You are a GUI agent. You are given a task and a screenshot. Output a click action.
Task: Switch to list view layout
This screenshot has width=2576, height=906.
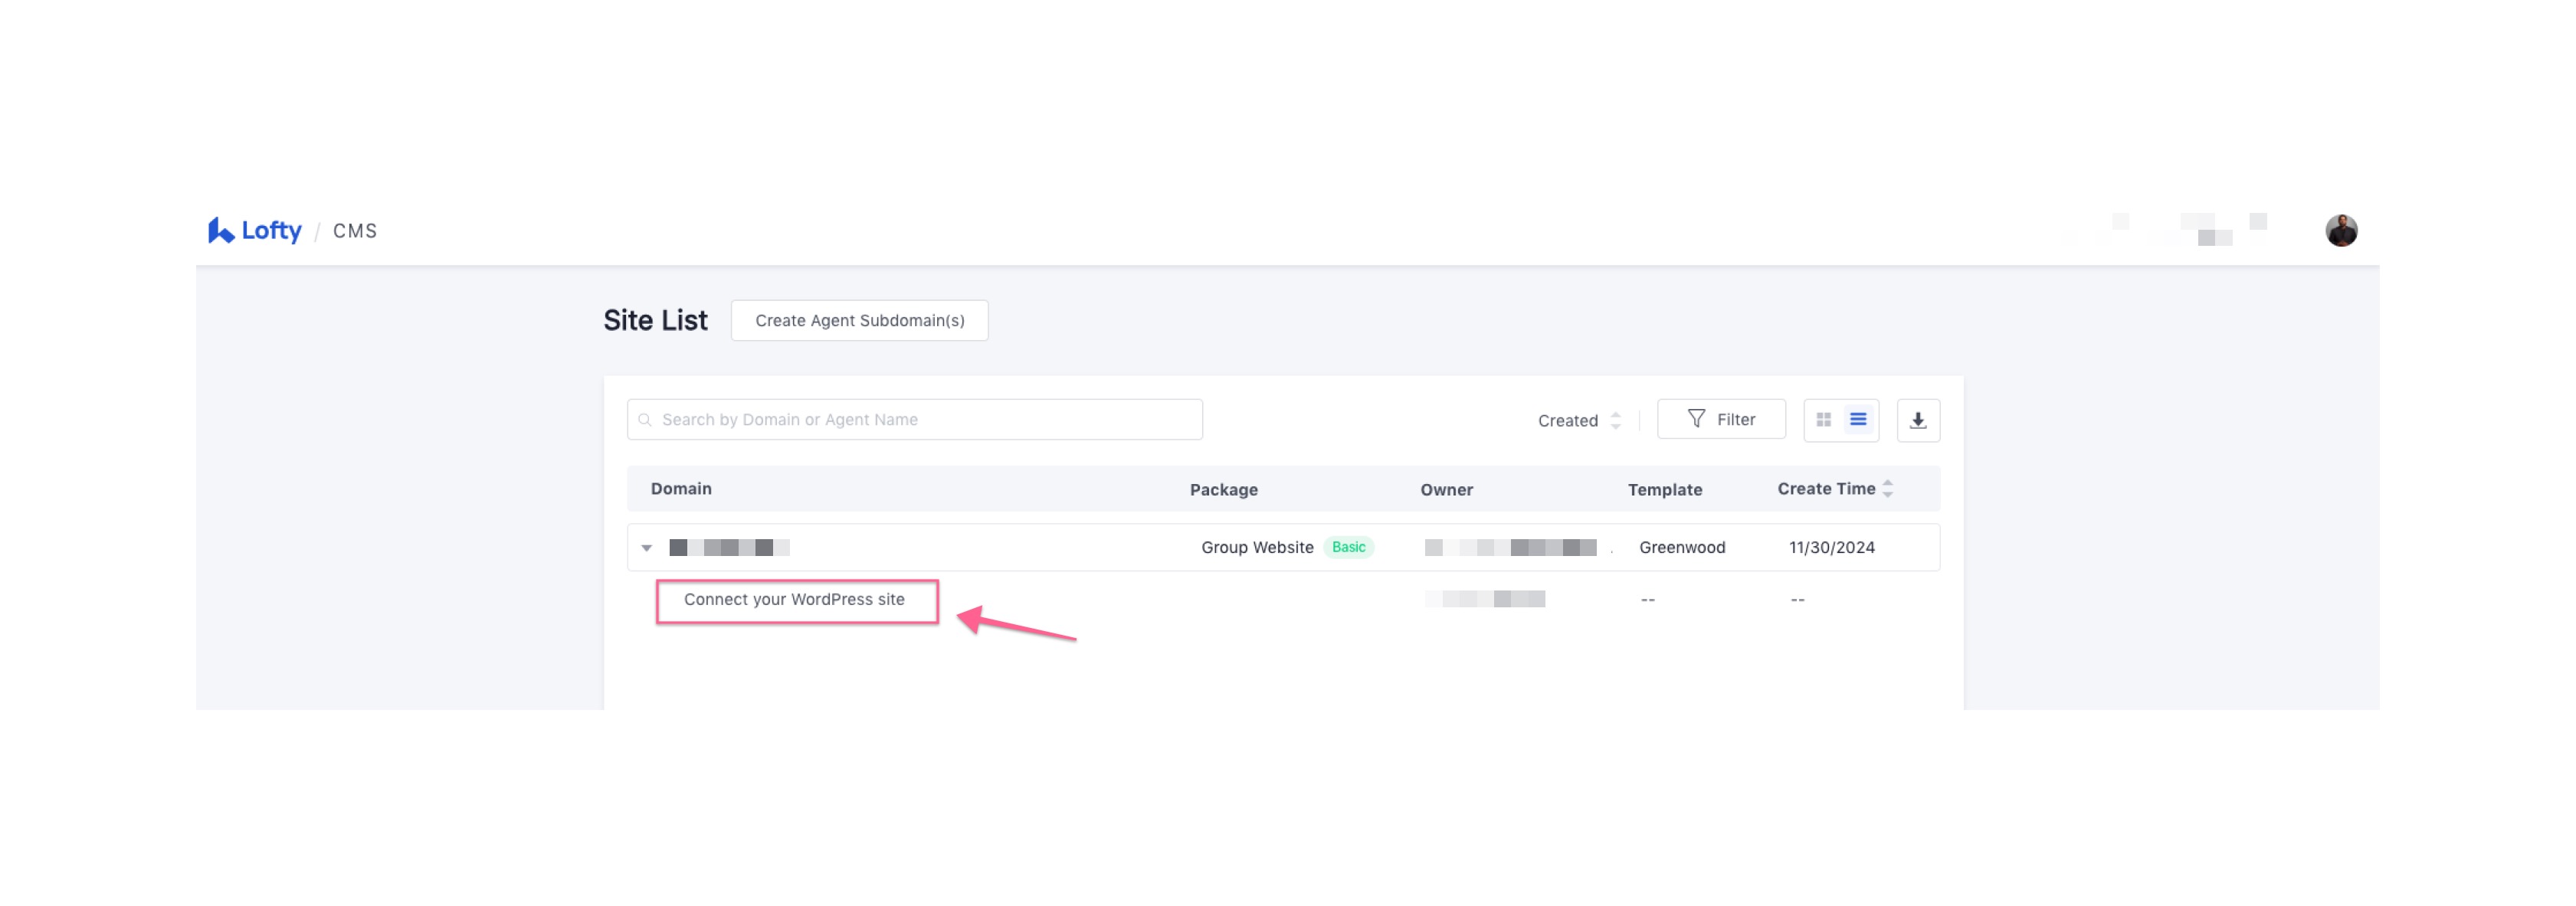pos(1857,420)
